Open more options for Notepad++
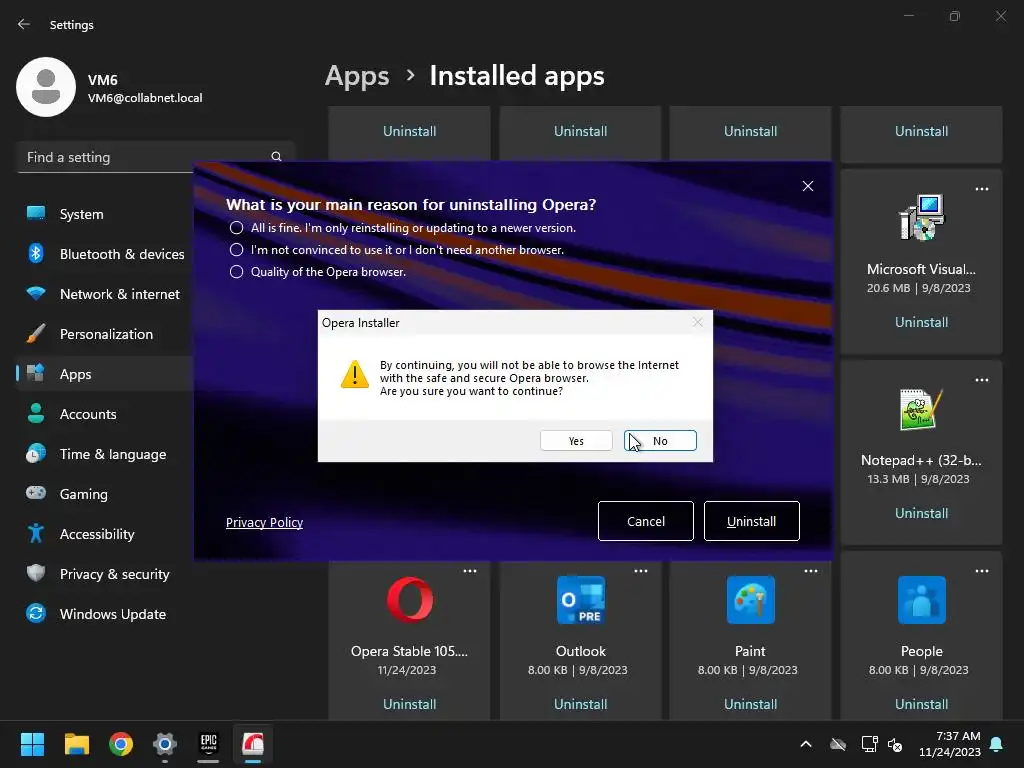This screenshot has width=1024, height=768. (x=982, y=380)
